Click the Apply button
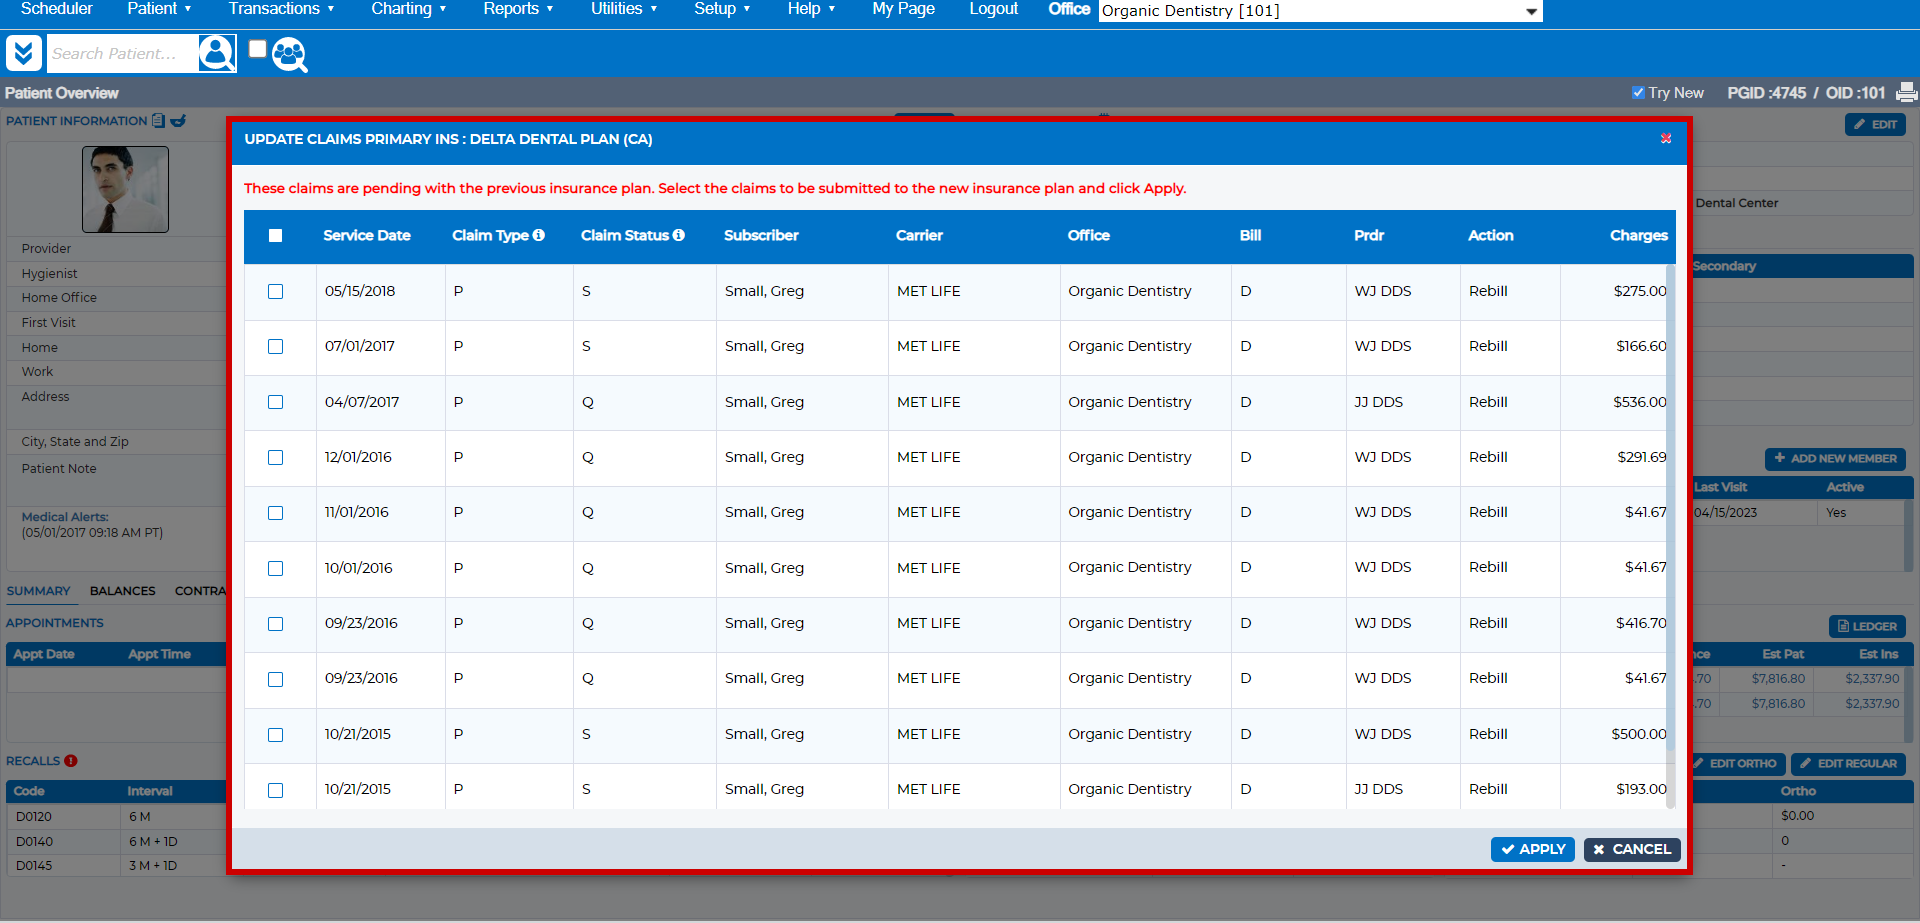 [1533, 849]
